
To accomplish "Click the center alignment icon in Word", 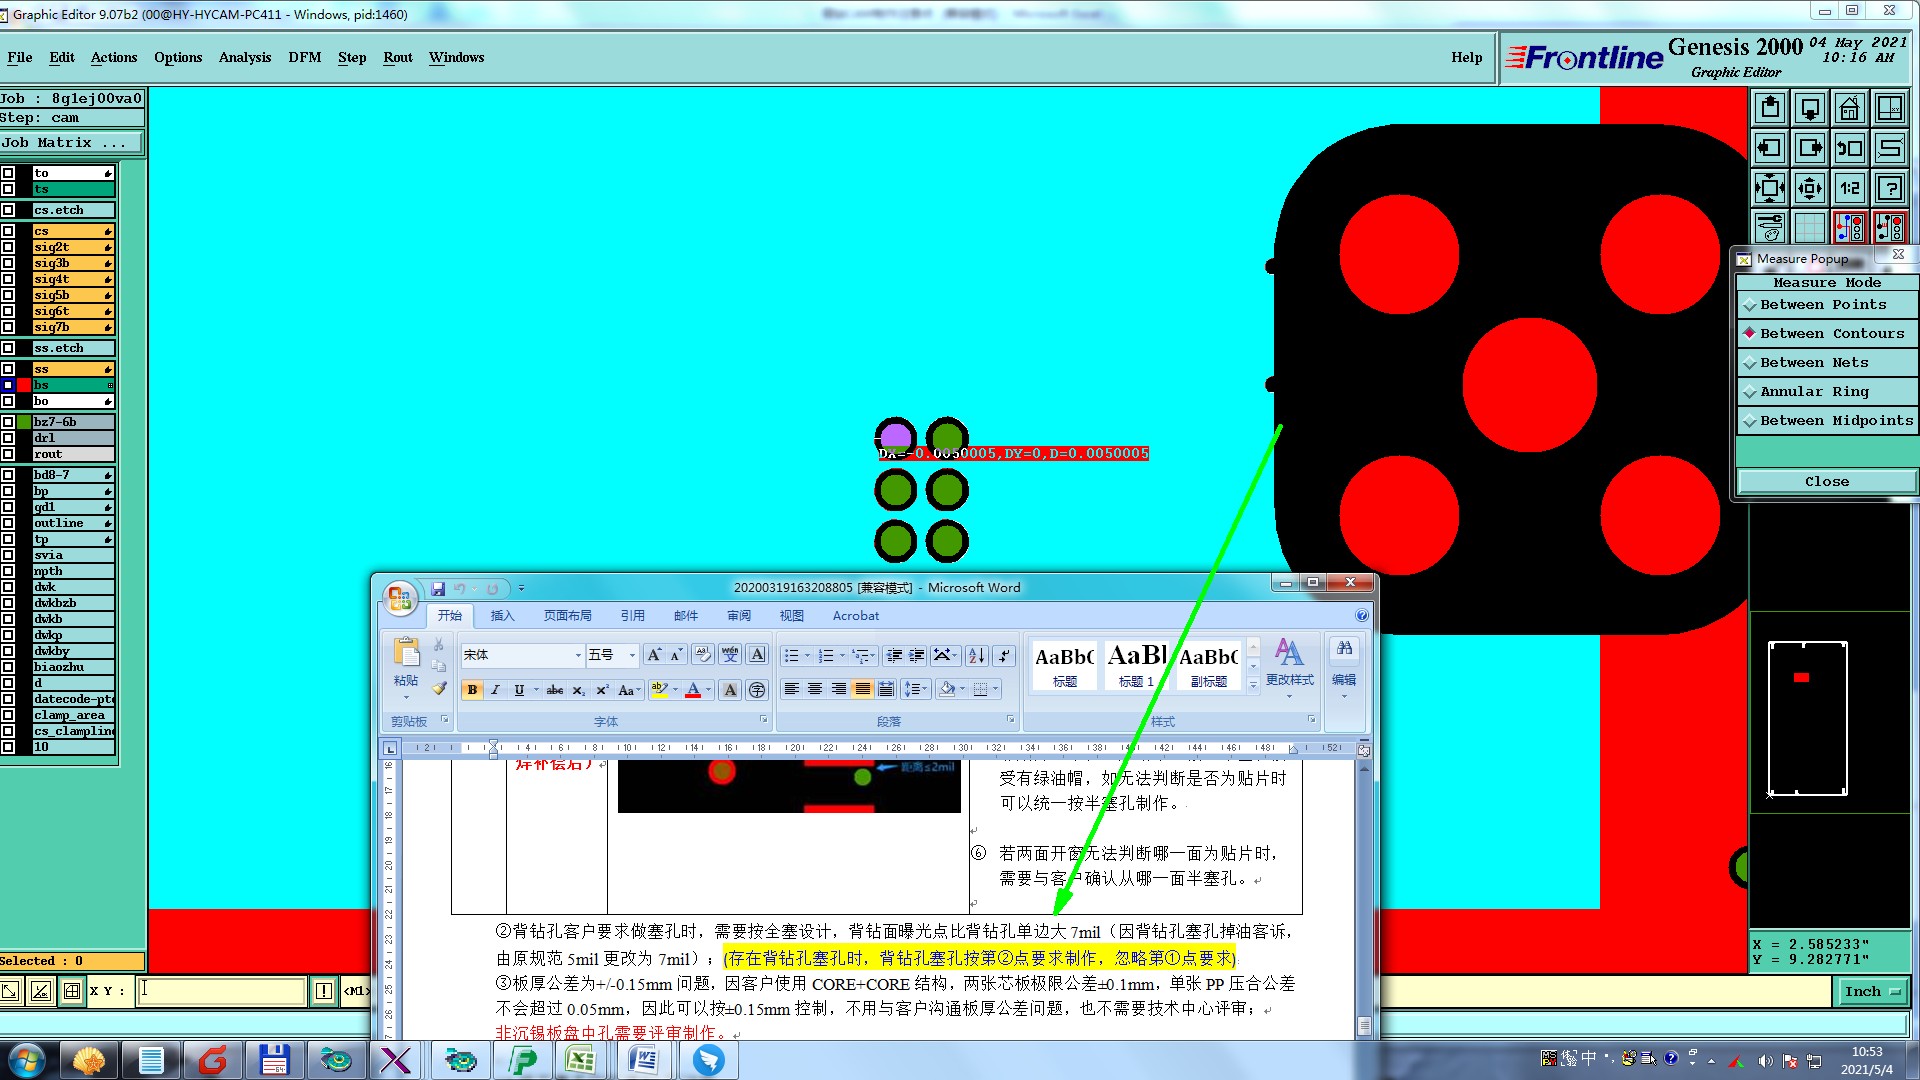I will click(x=815, y=689).
